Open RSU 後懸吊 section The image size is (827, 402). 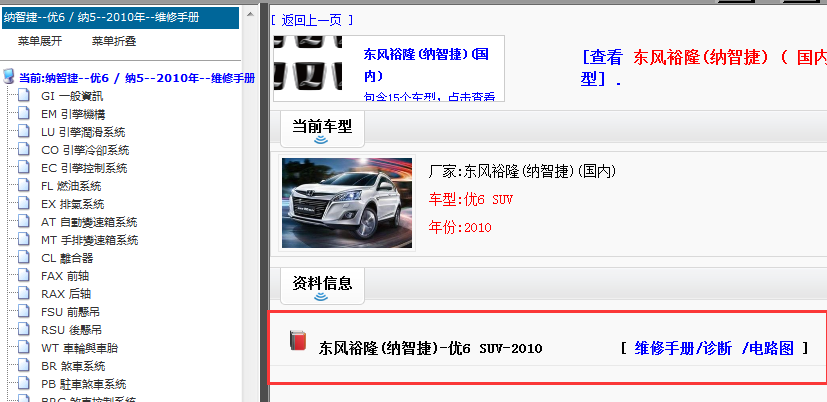pyautogui.click(x=71, y=330)
